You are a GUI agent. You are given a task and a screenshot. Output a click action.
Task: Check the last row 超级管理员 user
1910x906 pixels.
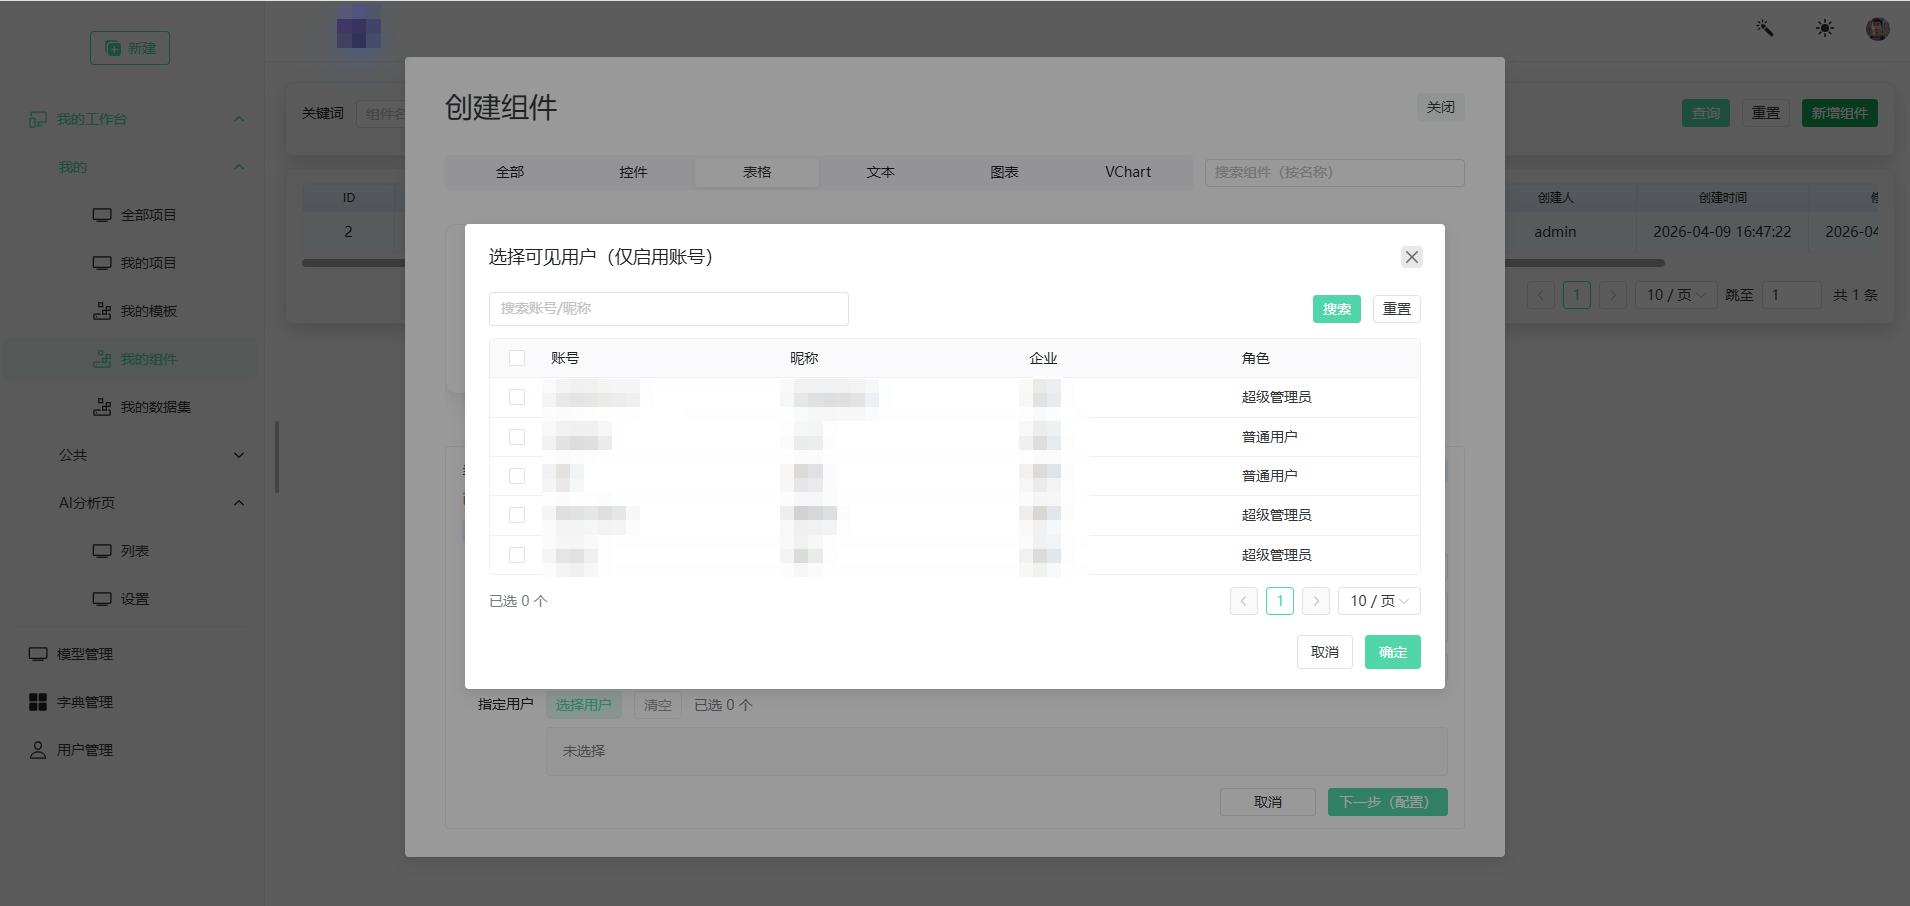pyautogui.click(x=517, y=555)
